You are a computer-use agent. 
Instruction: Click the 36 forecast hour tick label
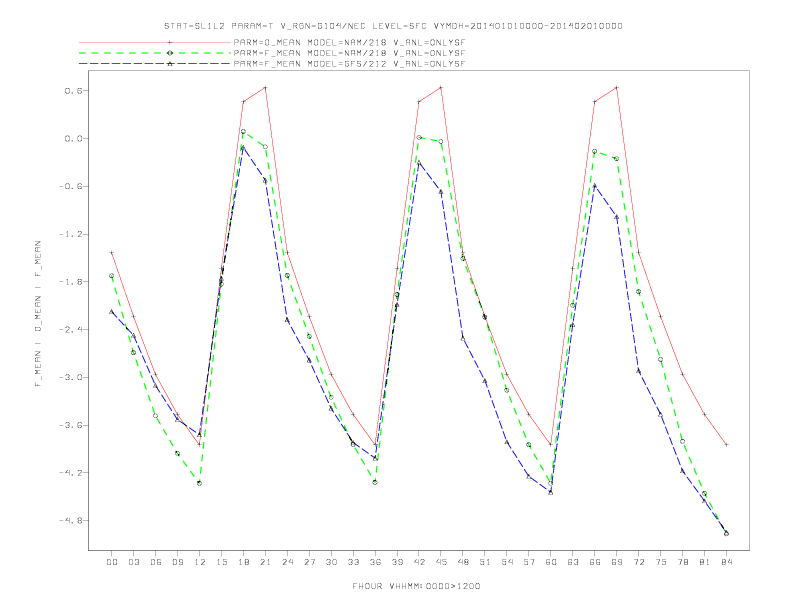375,562
